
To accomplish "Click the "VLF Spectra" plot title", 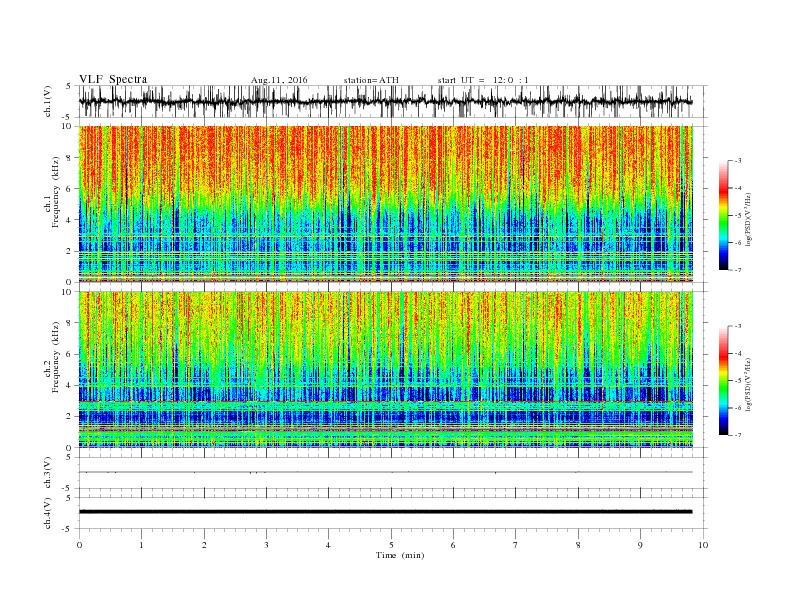I will [113, 79].
